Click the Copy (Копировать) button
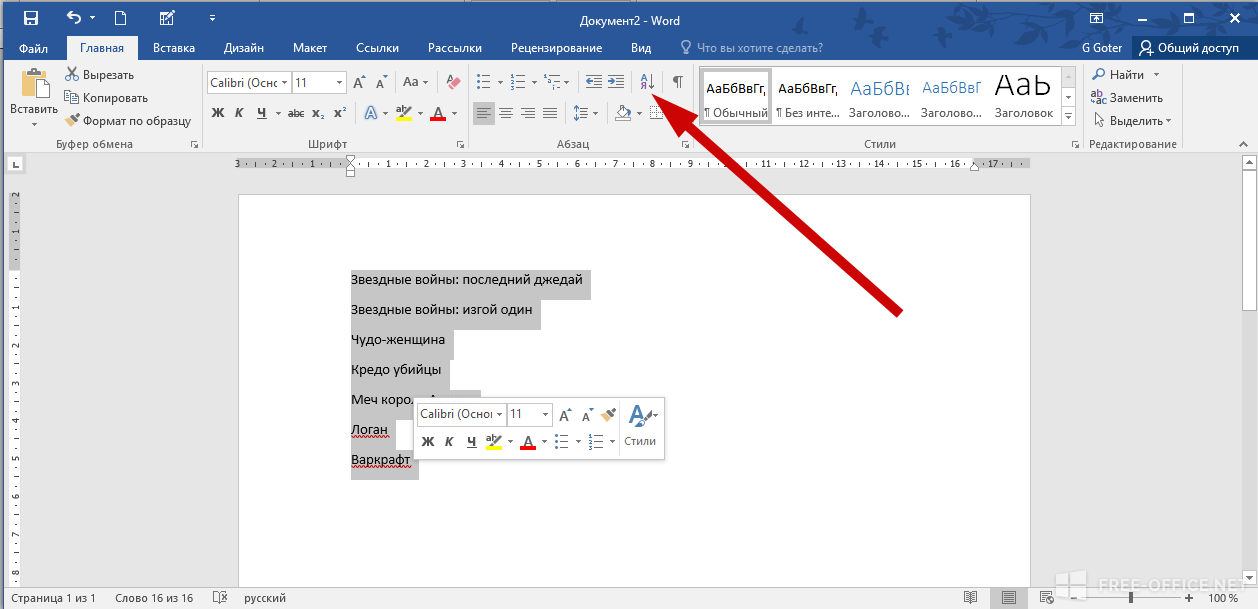Image resolution: width=1258 pixels, height=609 pixels. [x=106, y=98]
